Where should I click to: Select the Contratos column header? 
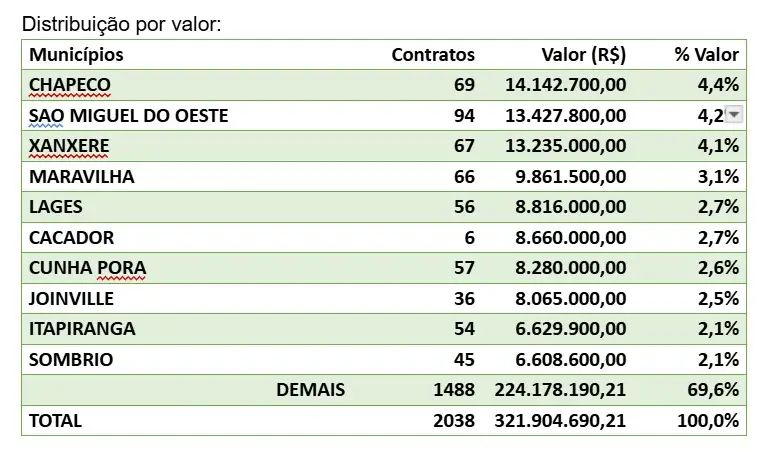pyautogui.click(x=432, y=54)
